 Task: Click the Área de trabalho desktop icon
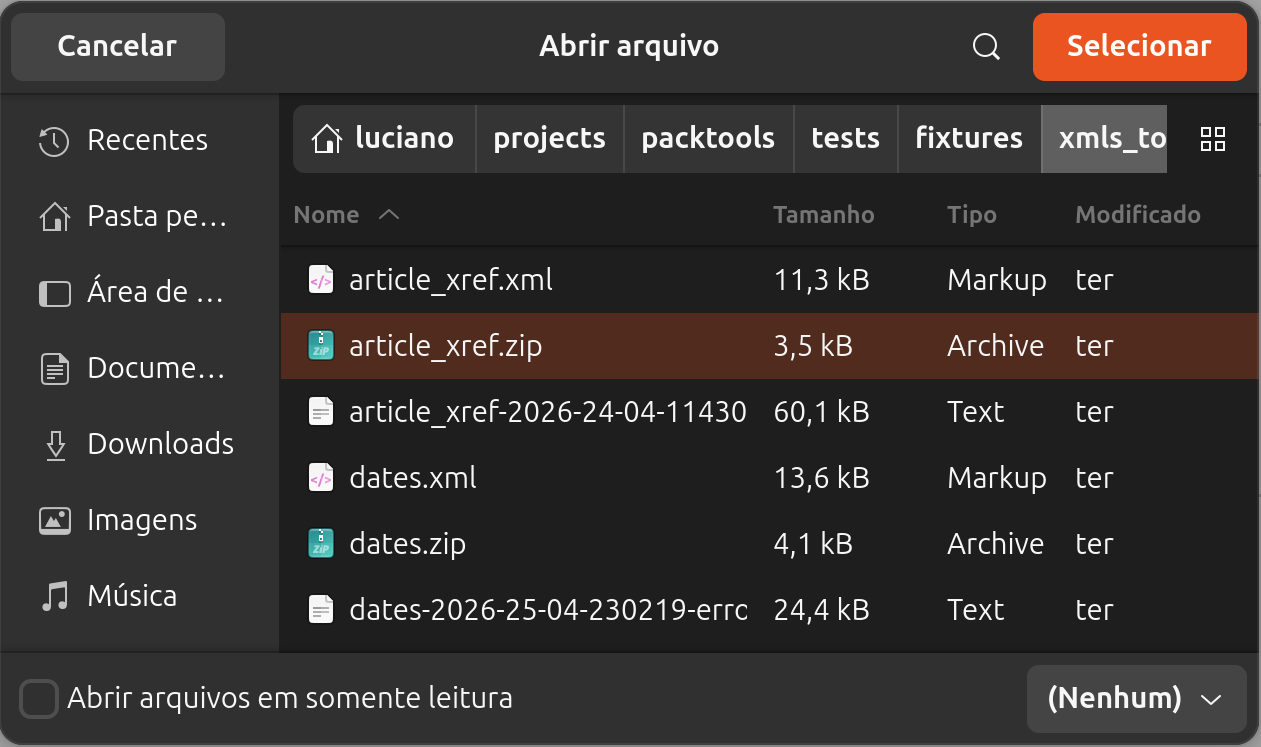click(x=54, y=293)
